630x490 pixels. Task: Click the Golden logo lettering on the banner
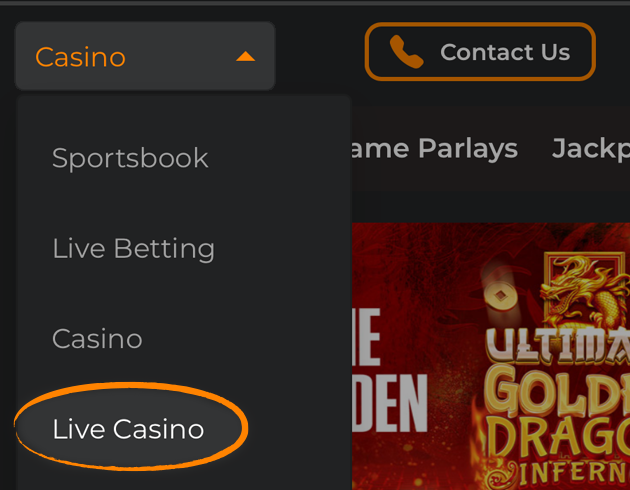[558, 391]
